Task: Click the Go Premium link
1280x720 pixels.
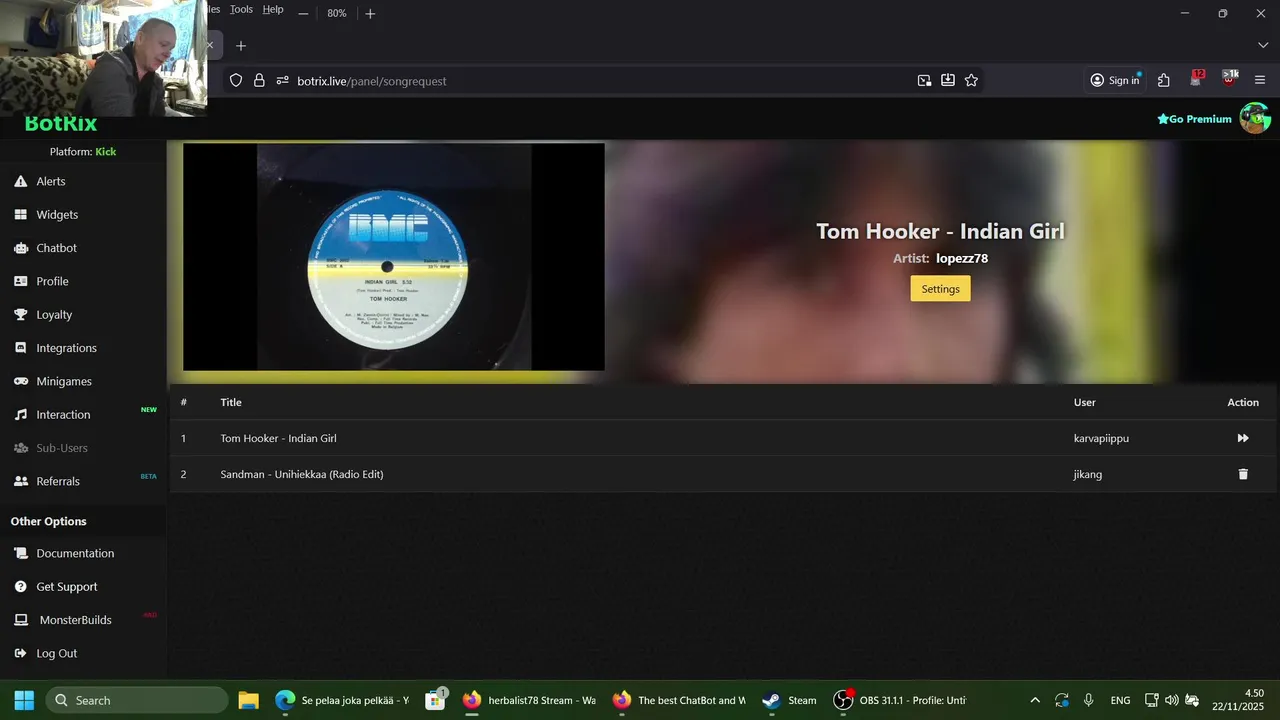Action: pos(1194,119)
